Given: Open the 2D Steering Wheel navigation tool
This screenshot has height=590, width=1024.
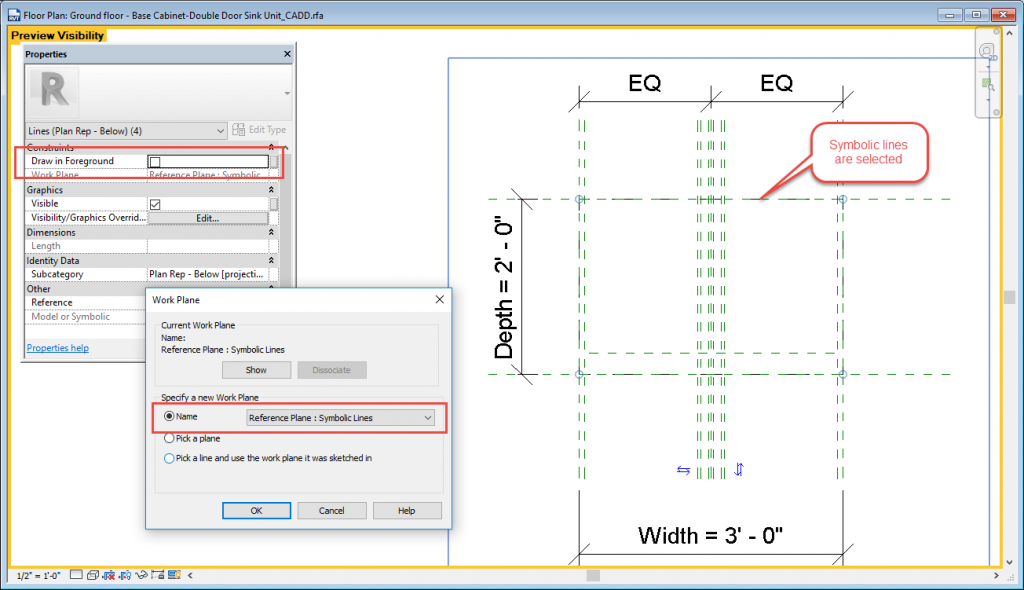Looking at the screenshot, I should [x=987, y=50].
